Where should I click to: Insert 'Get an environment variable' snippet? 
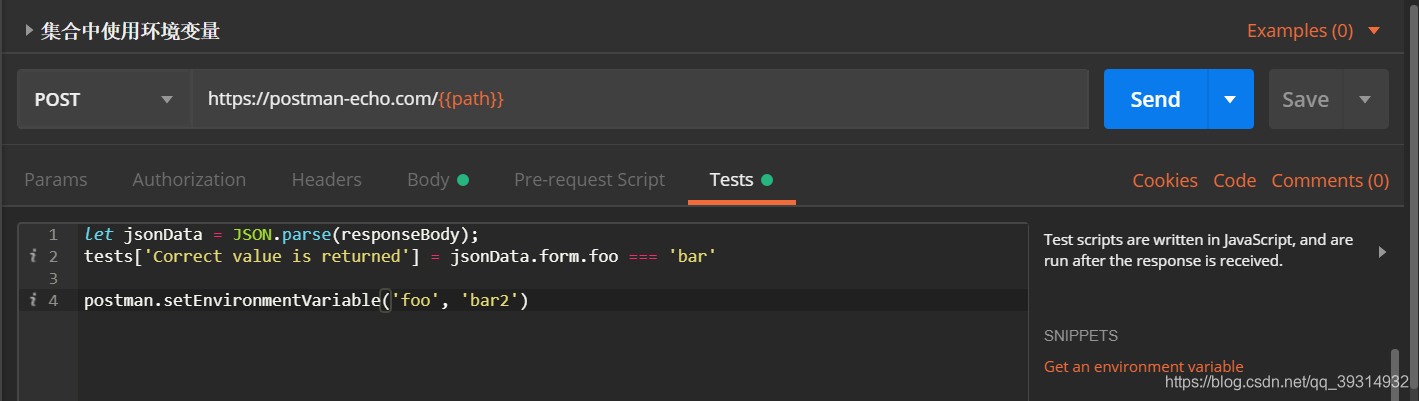click(x=1143, y=367)
